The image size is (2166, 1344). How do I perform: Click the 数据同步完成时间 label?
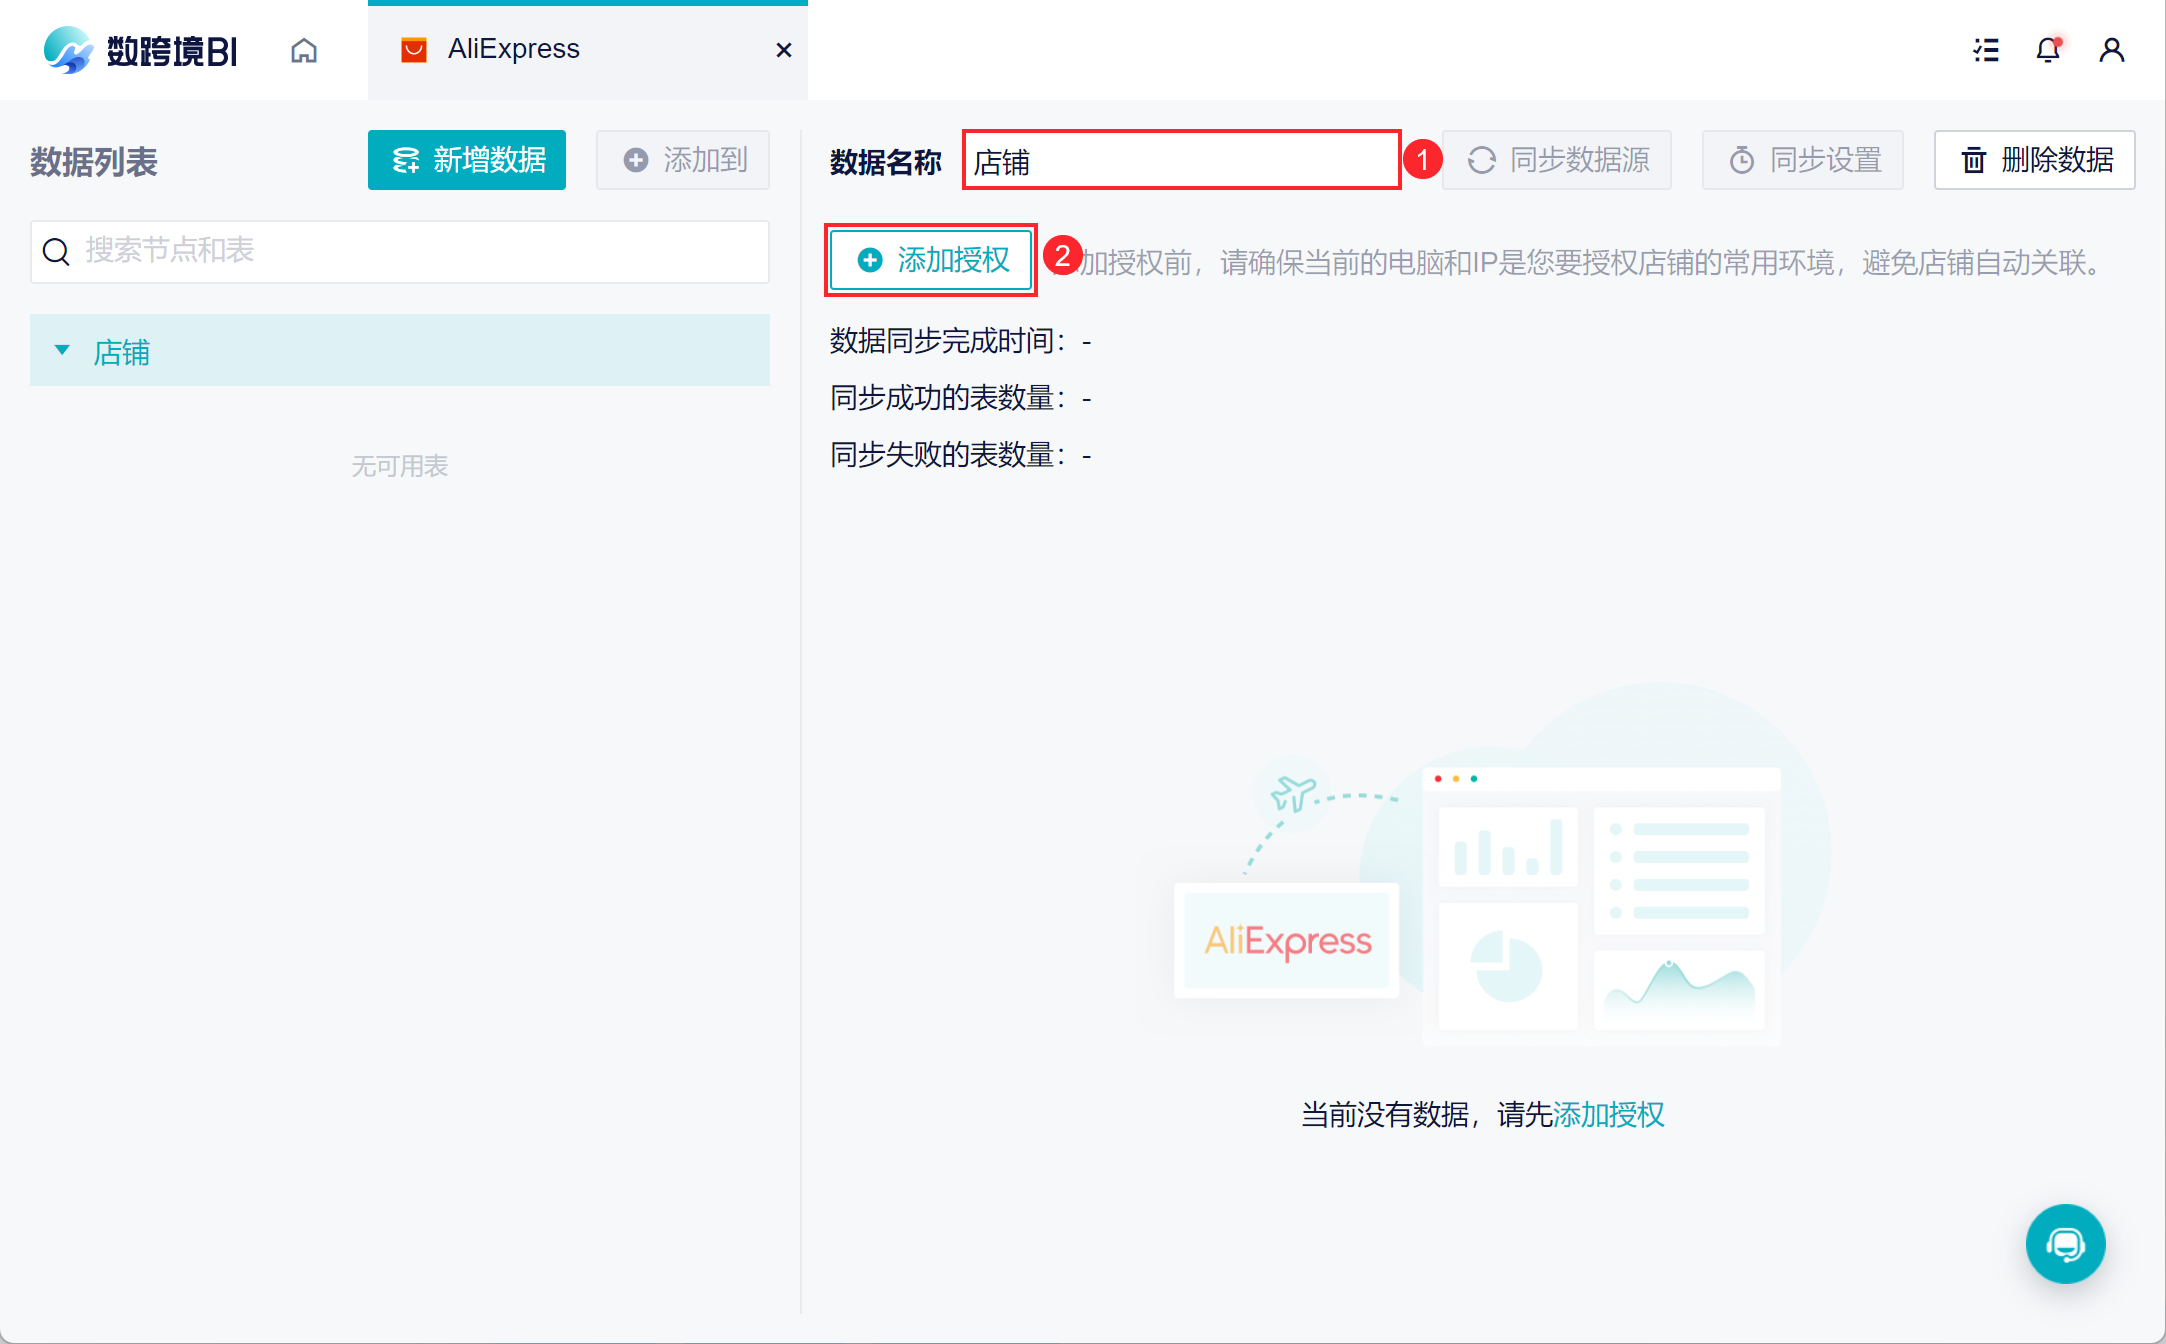tap(949, 341)
